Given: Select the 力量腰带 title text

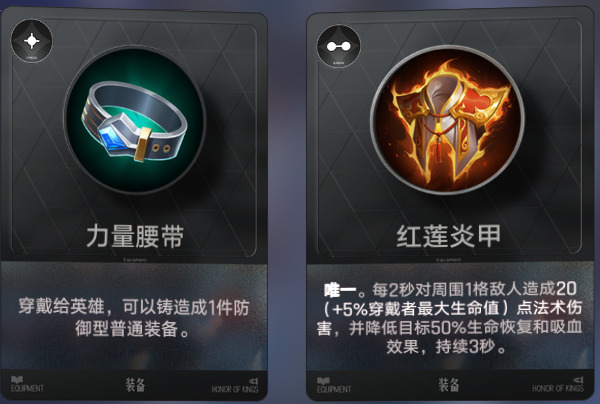Looking at the screenshot, I should tap(135, 236).
